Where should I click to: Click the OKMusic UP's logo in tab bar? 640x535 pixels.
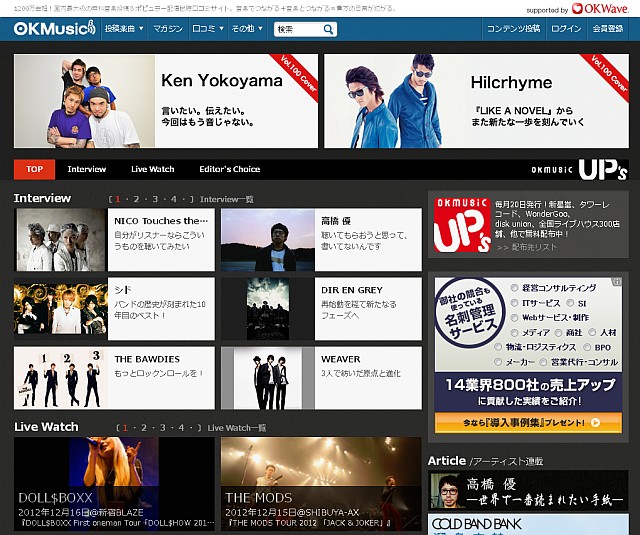(579, 169)
